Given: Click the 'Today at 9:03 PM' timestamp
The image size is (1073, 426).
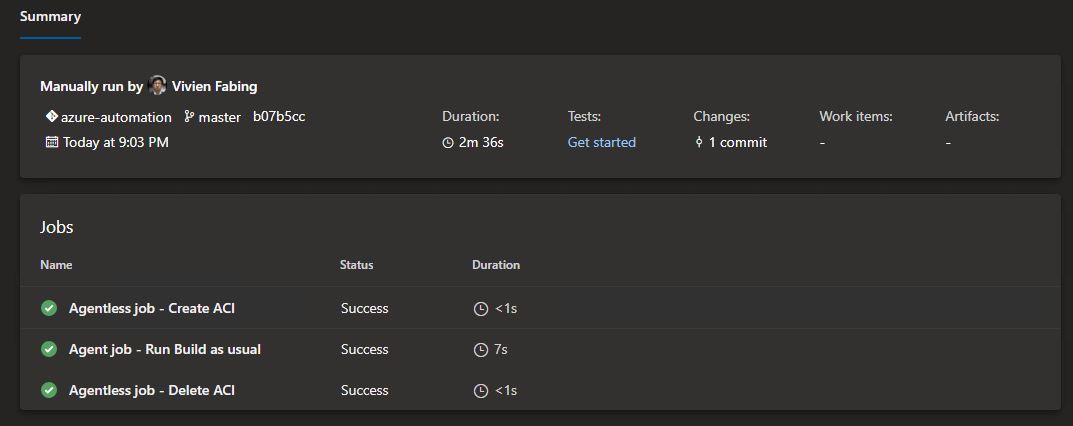Looking at the screenshot, I should click(116, 142).
